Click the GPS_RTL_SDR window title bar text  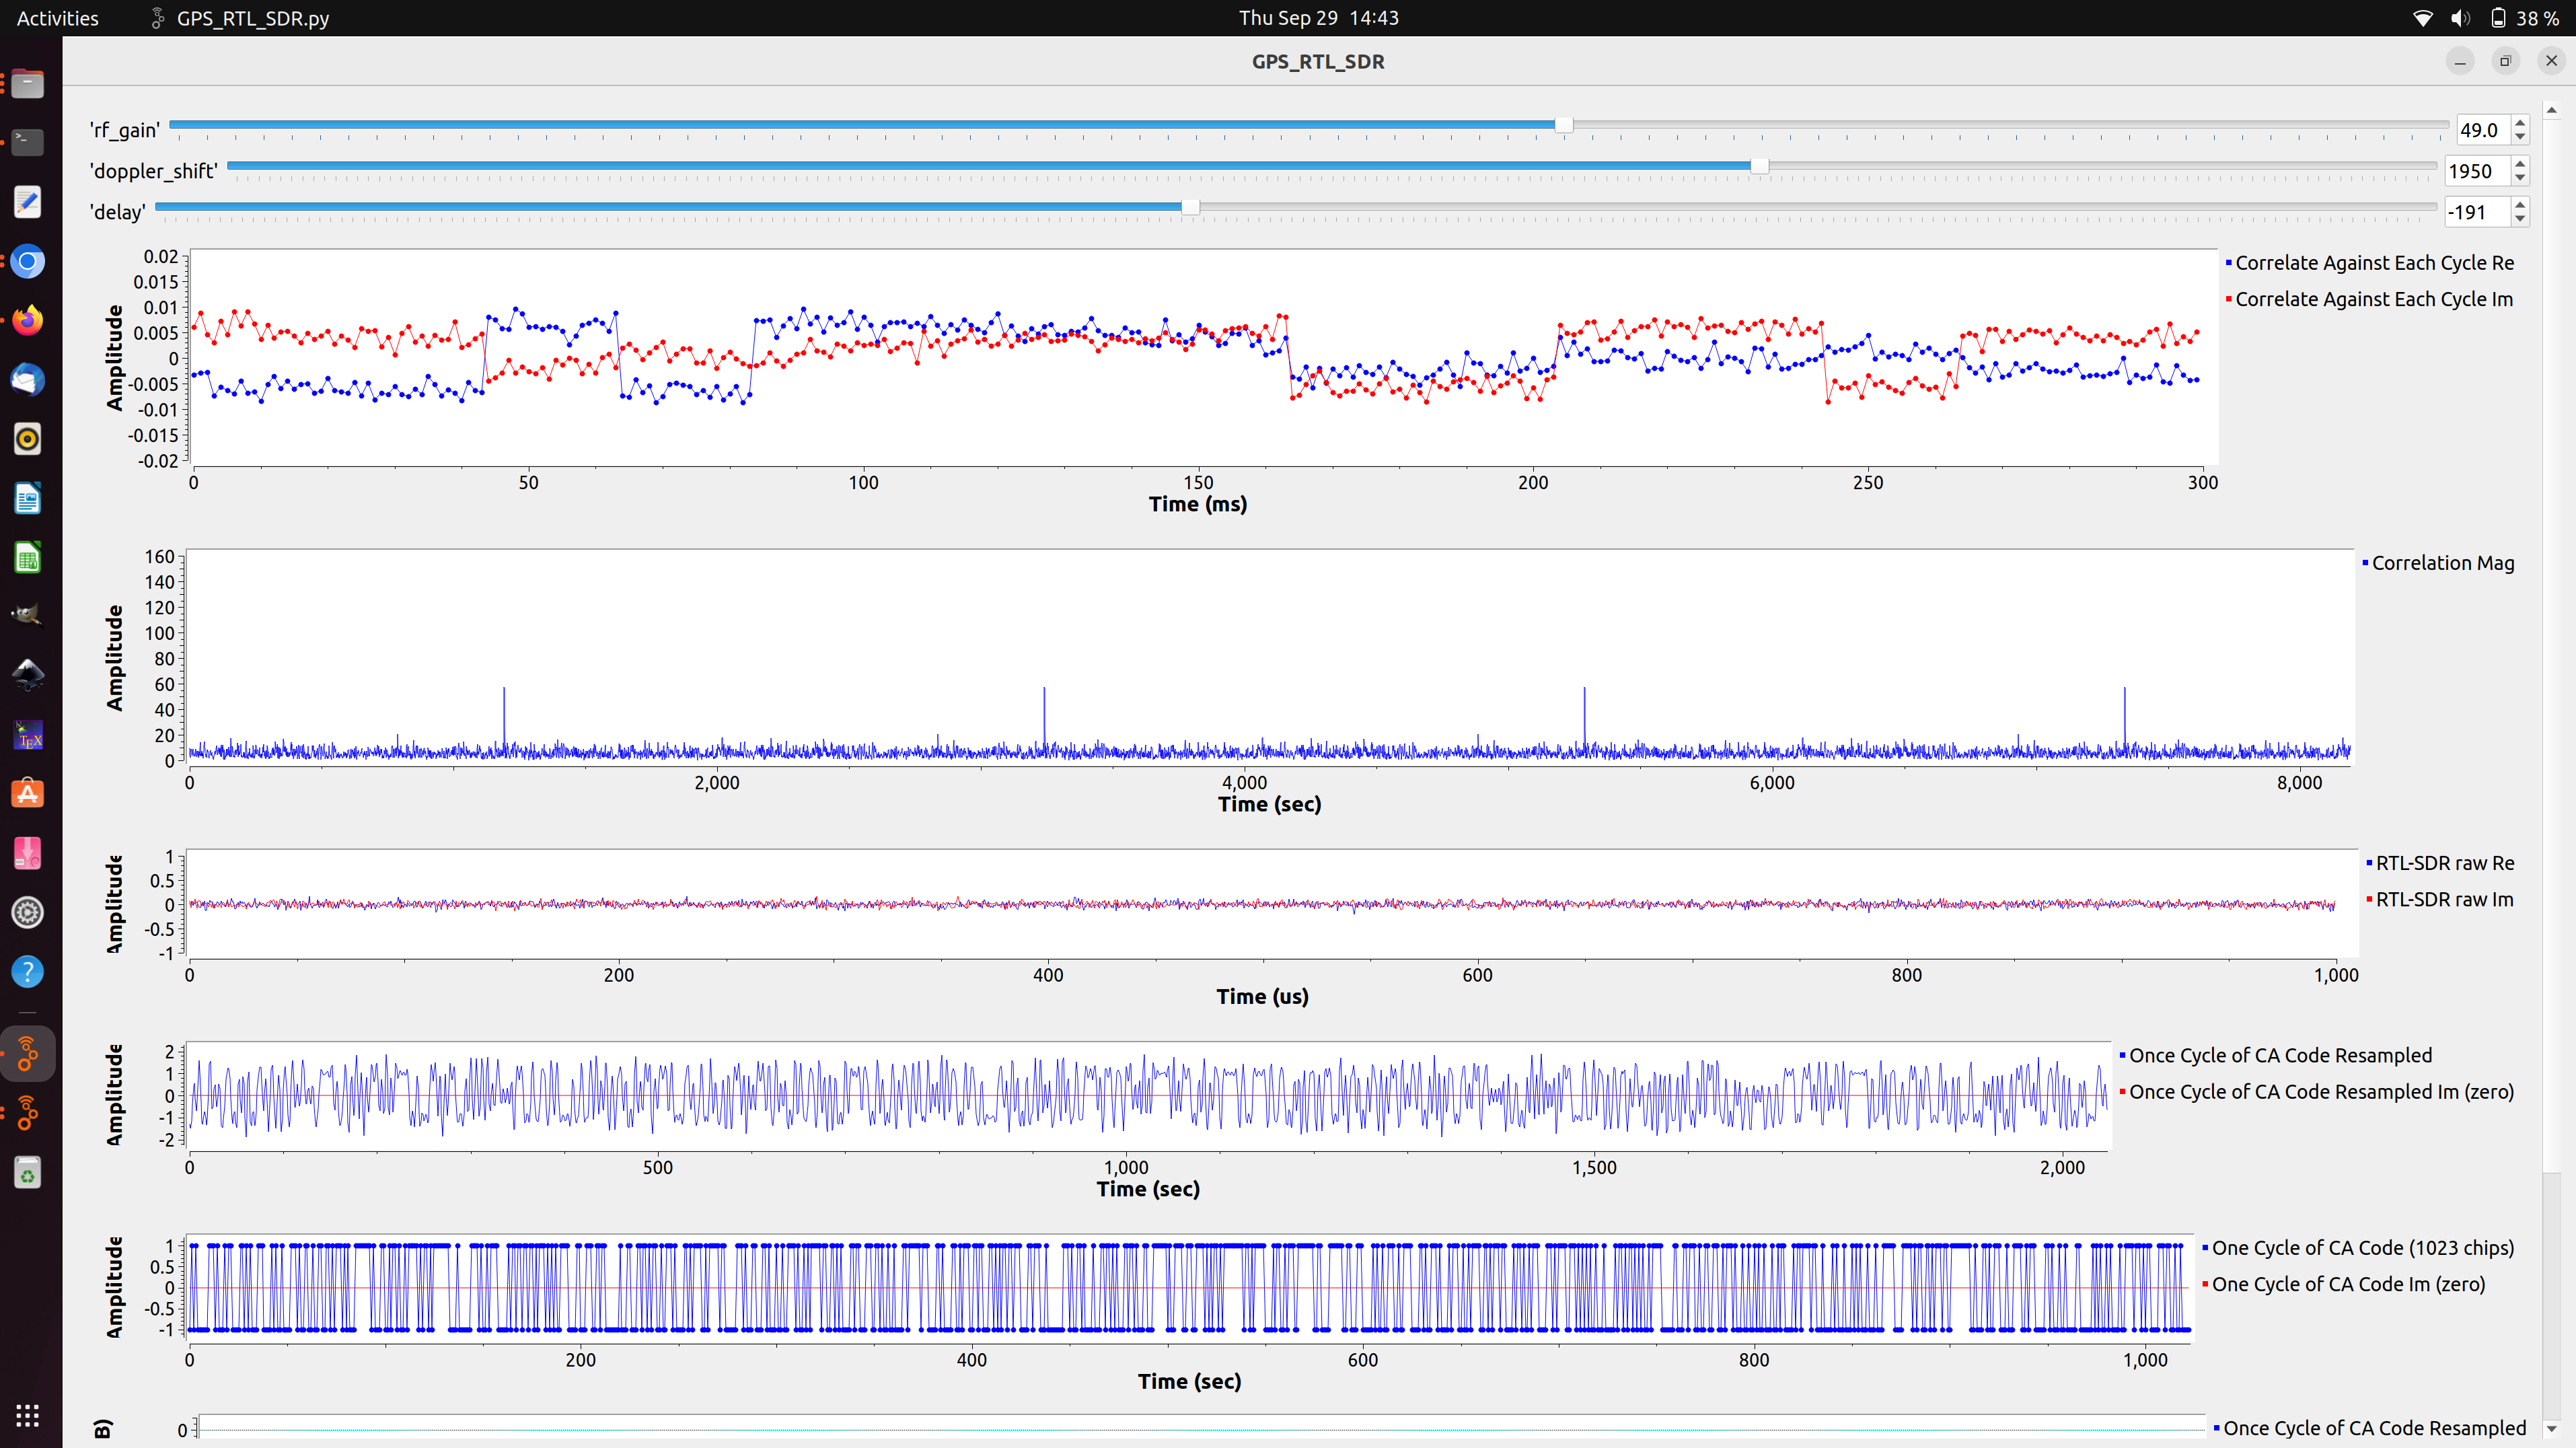click(x=1318, y=61)
